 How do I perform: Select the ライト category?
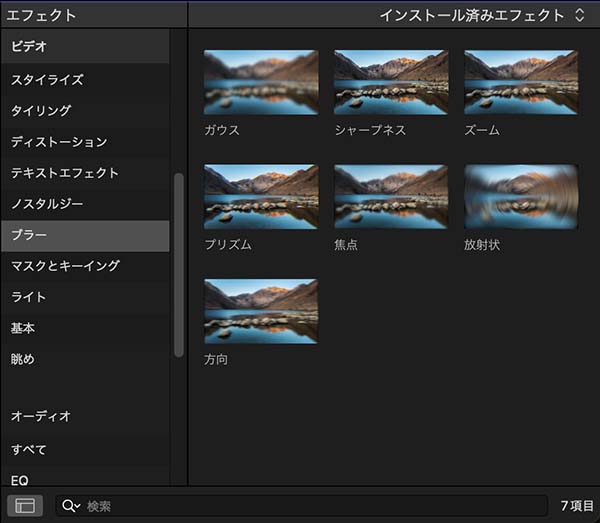coord(85,297)
